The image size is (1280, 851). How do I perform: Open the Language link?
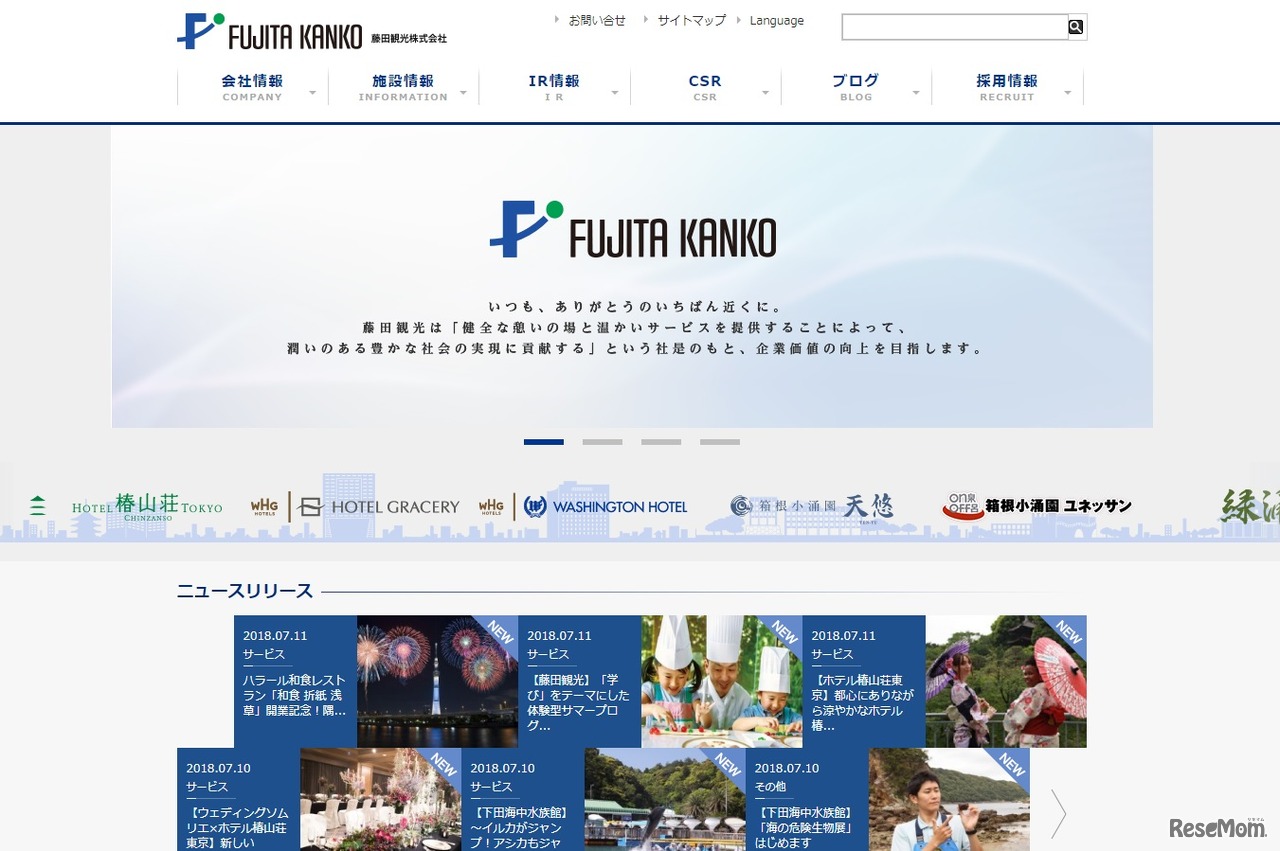(x=777, y=20)
